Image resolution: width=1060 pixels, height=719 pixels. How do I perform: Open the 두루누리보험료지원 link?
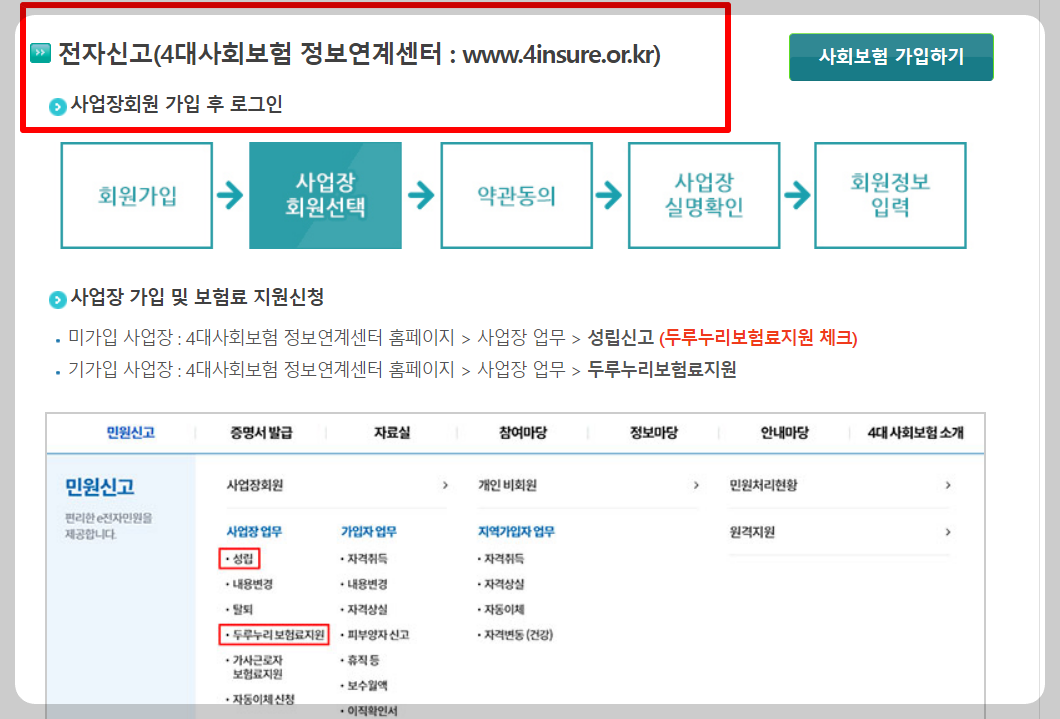click(275, 633)
